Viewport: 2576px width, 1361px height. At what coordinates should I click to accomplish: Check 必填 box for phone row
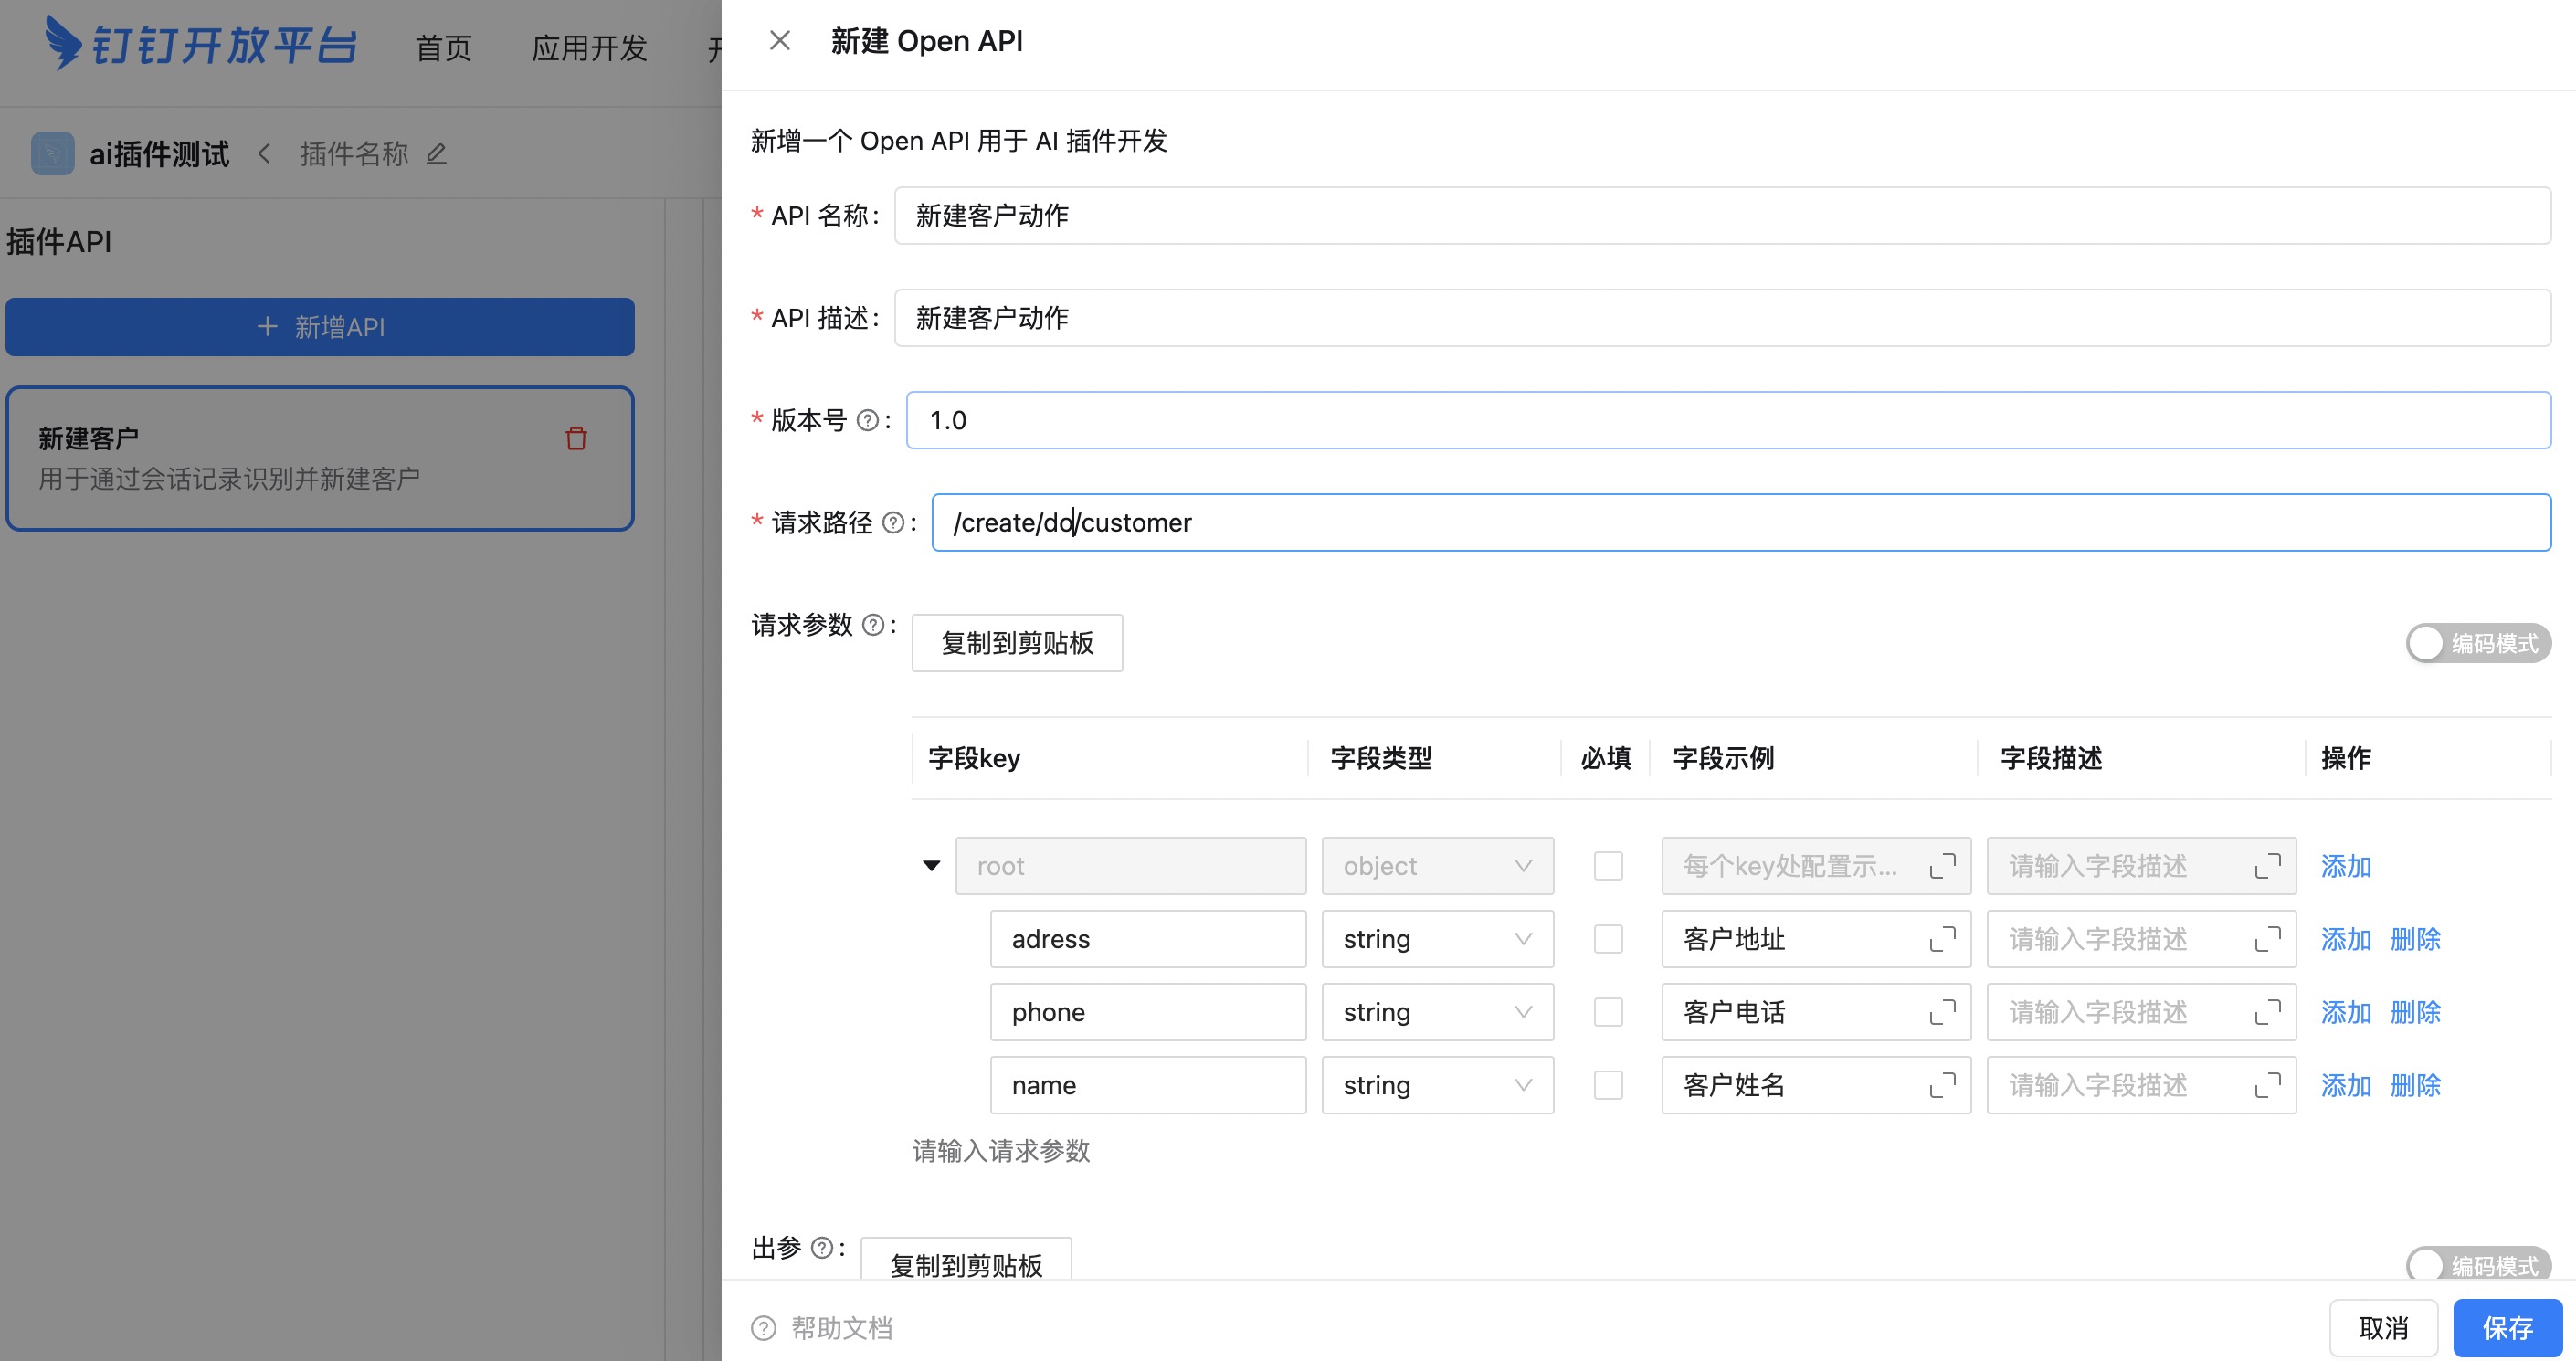1608,1012
